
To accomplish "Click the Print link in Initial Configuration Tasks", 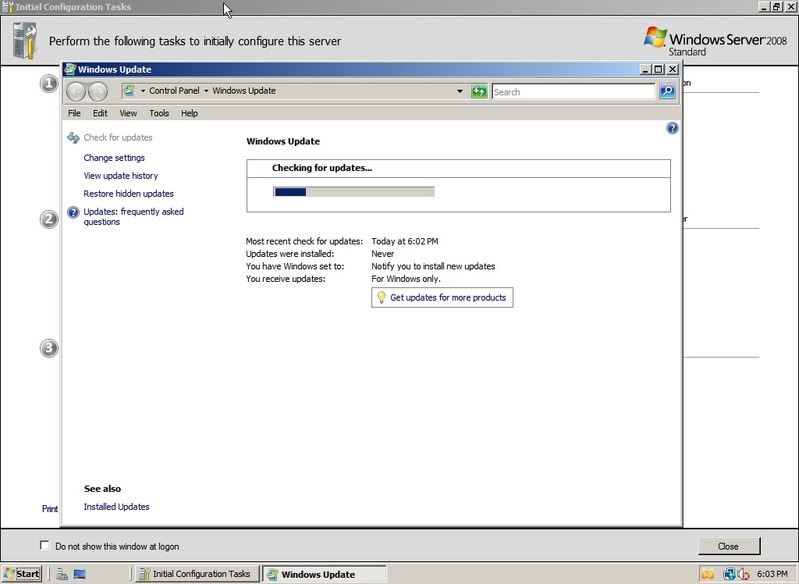I will (x=49, y=509).
